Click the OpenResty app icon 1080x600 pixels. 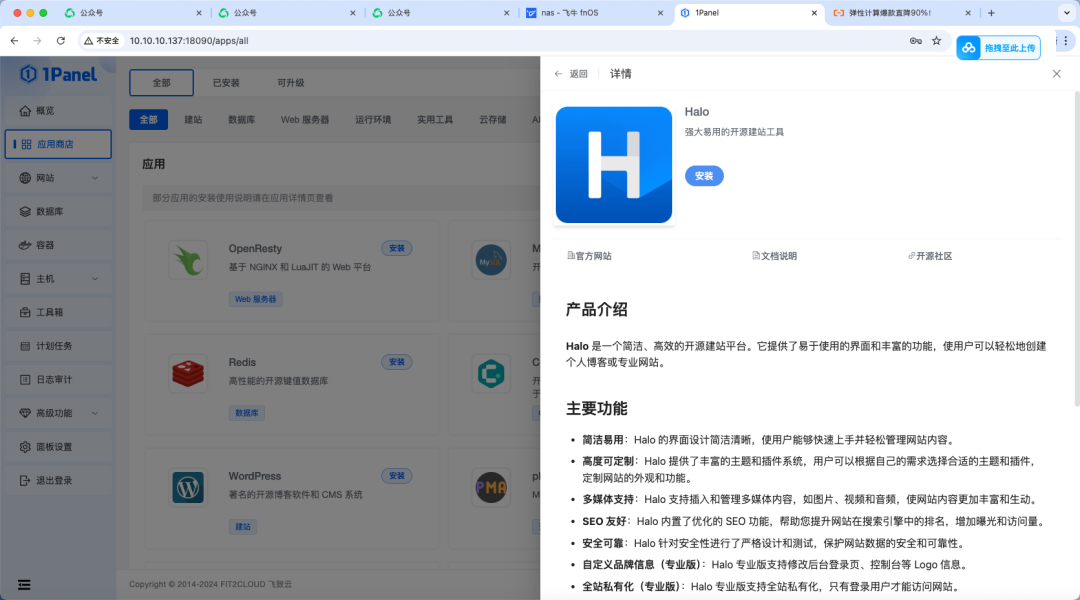click(x=188, y=260)
